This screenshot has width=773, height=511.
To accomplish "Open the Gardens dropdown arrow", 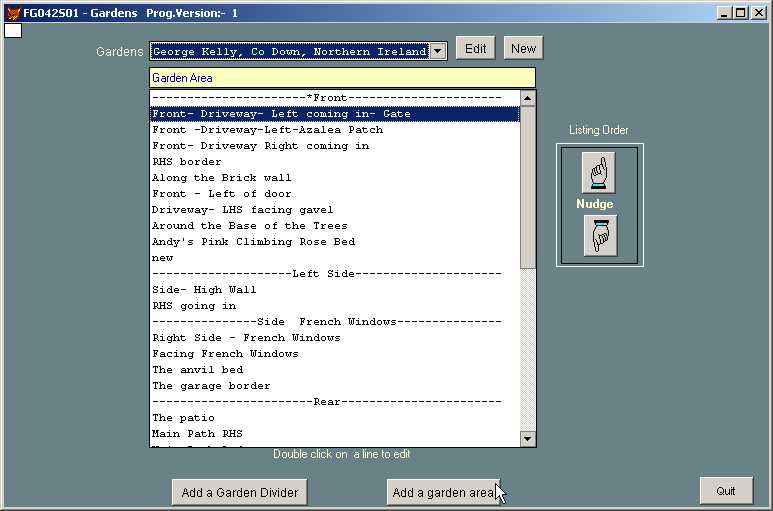I will click(438, 51).
